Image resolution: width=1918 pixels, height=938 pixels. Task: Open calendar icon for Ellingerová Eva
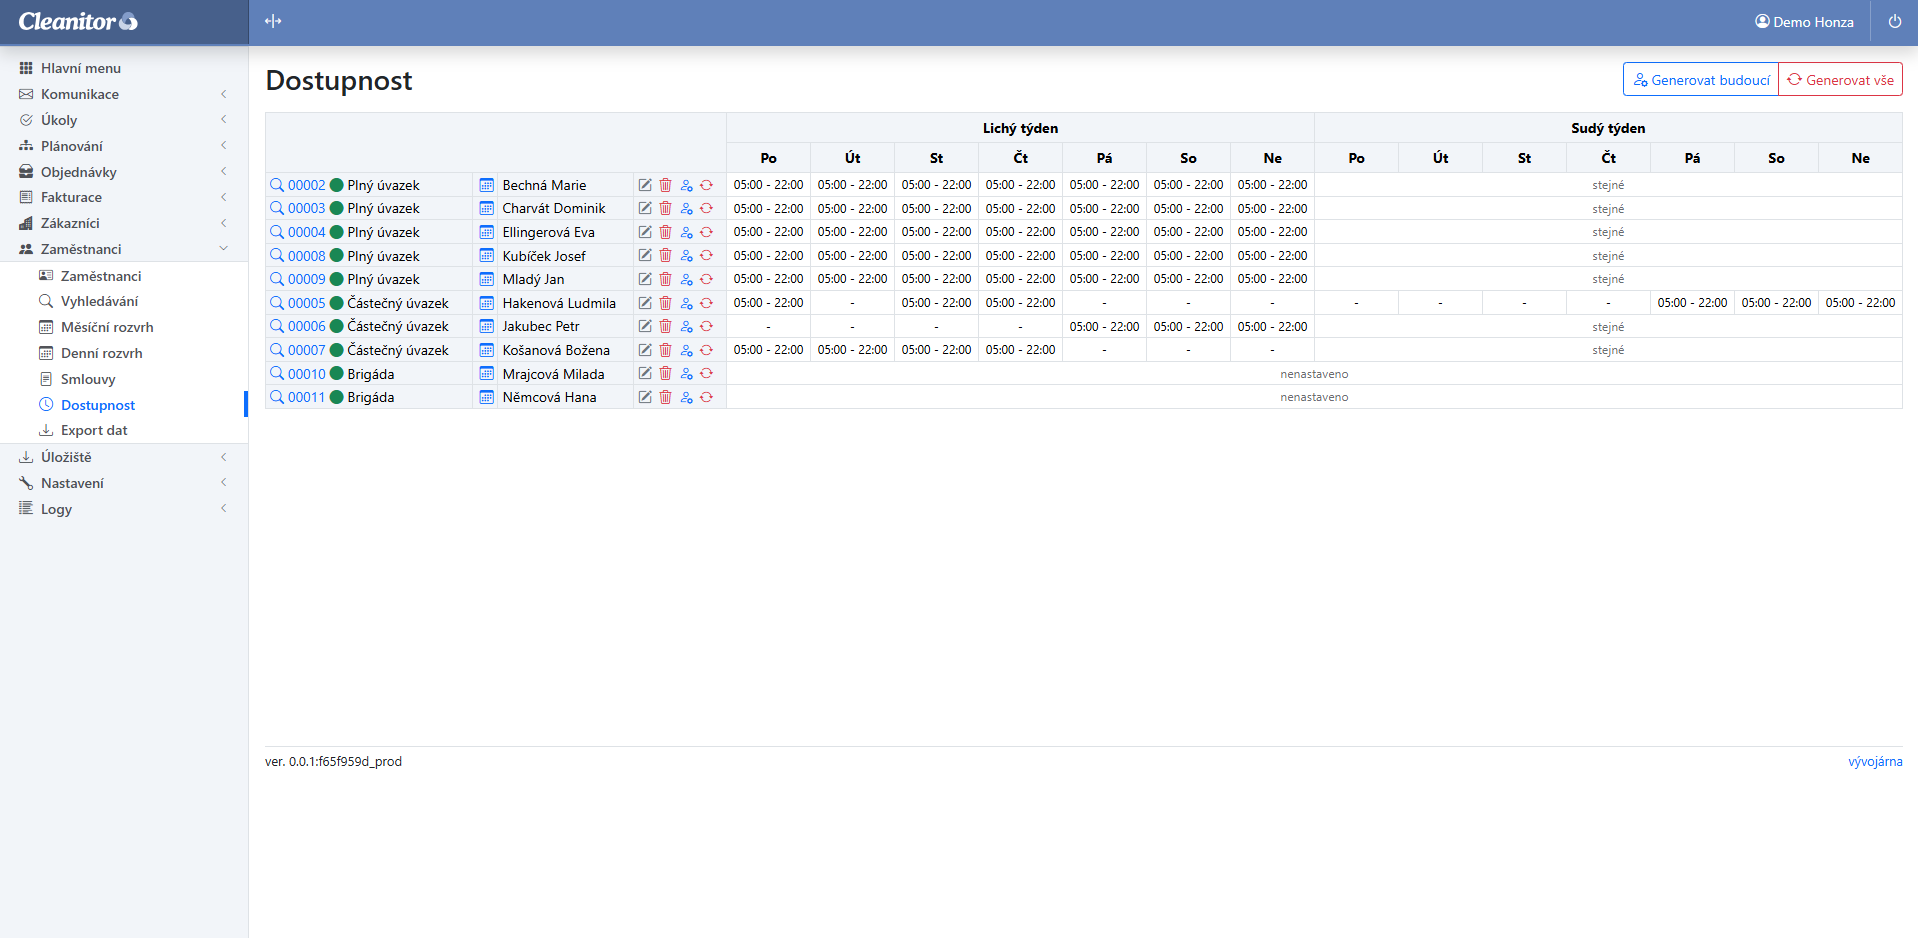[x=486, y=232]
